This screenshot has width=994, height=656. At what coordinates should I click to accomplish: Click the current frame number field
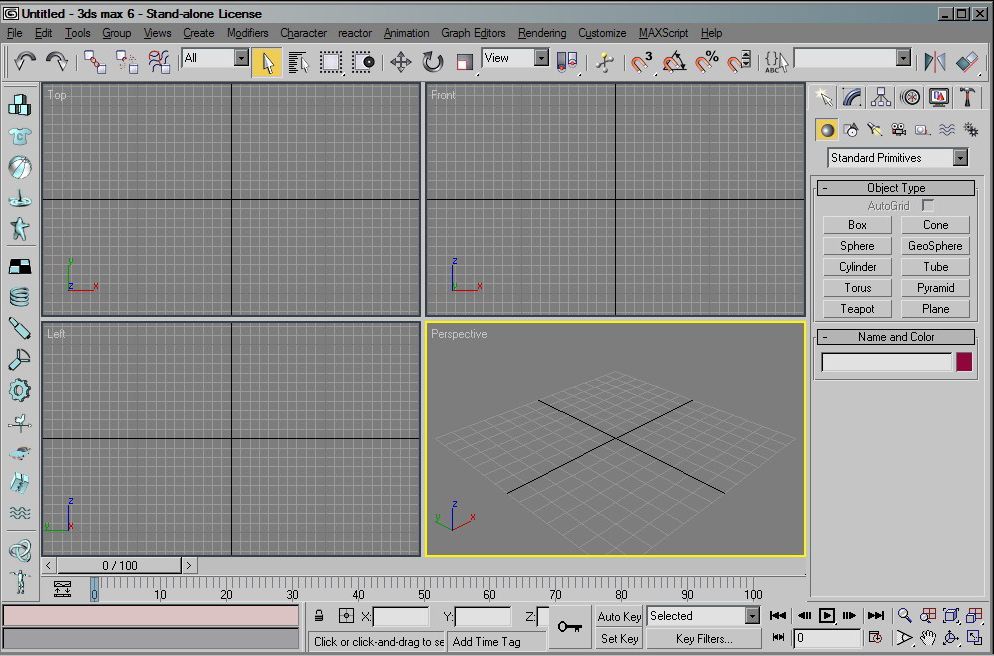(826, 638)
